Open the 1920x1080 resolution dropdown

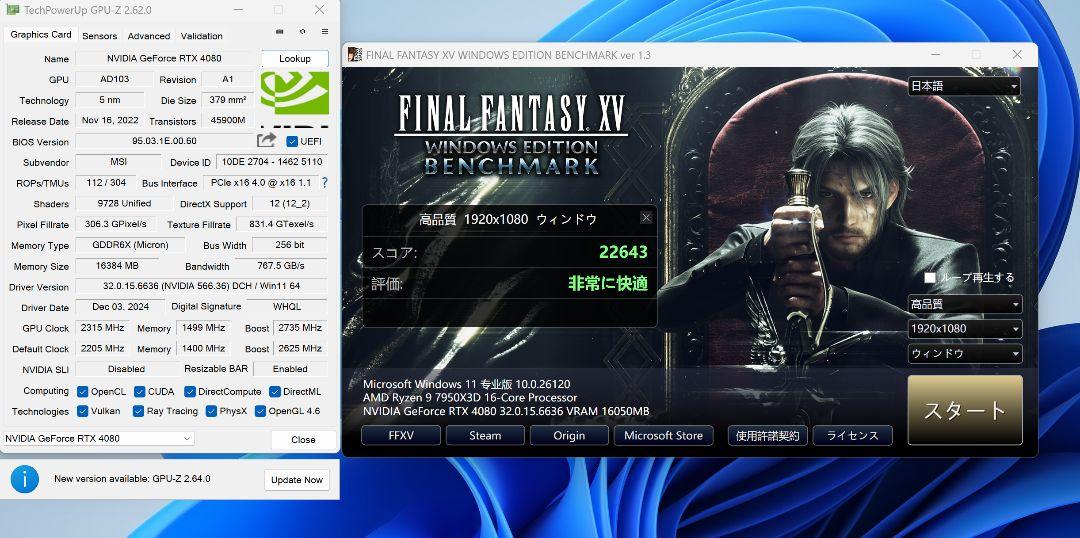coord(965,329)
